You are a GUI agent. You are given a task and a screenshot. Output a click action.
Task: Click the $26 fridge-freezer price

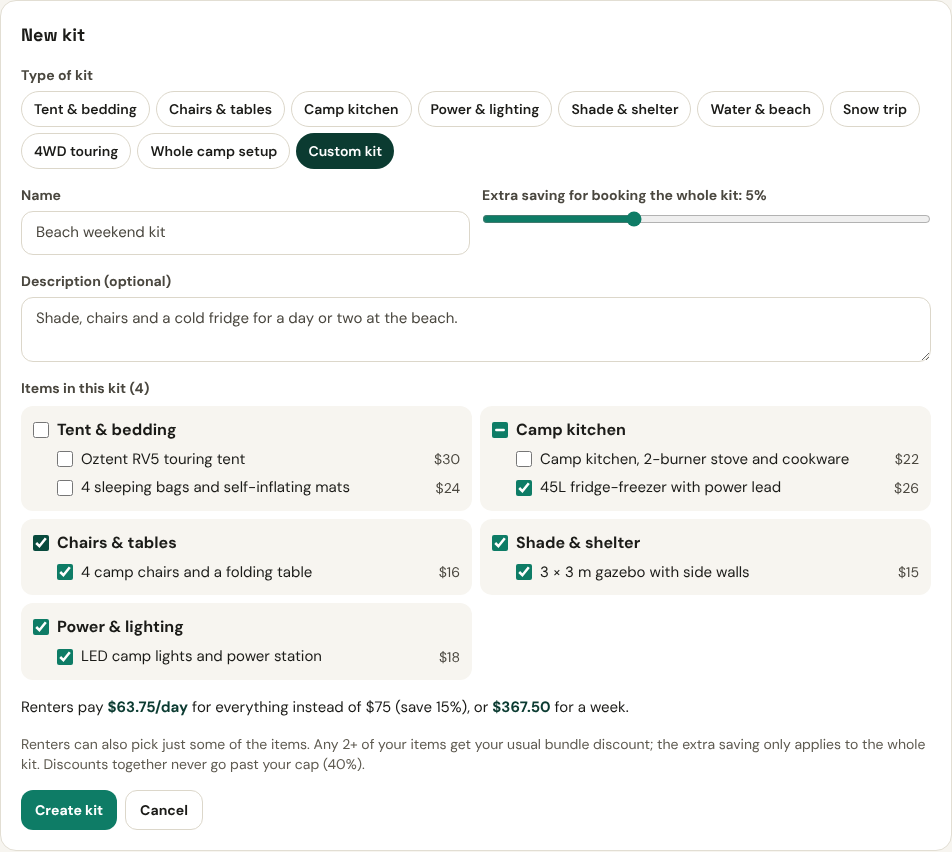(906, 488)
